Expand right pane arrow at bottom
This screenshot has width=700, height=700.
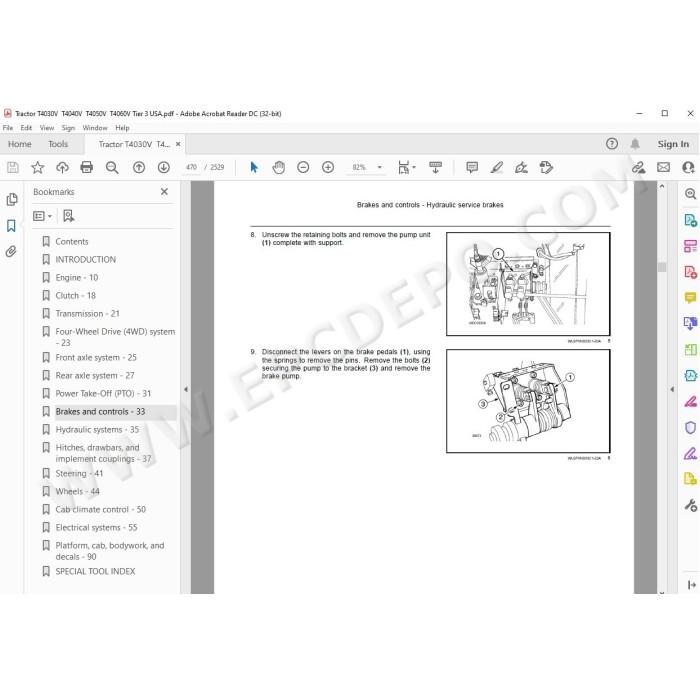point(692,585)
